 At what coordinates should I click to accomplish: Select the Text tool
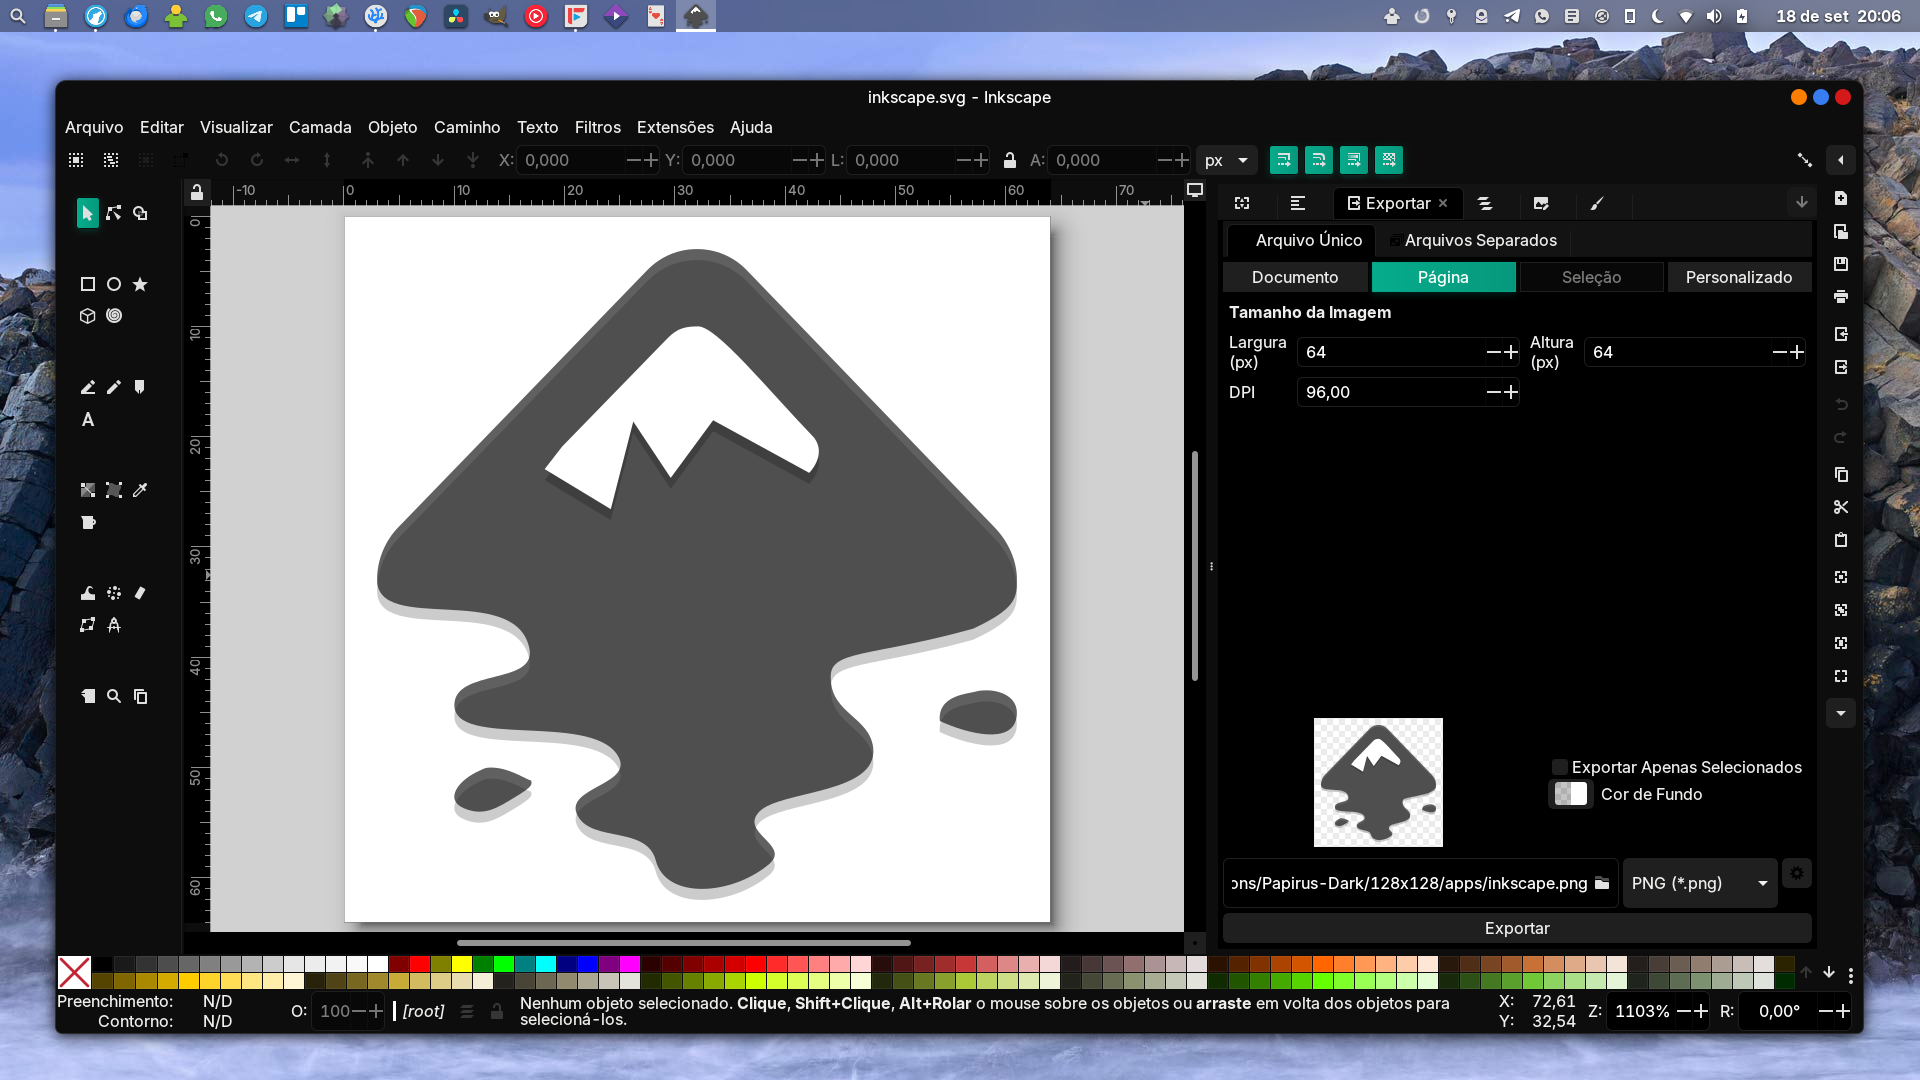click(x=87, y=420)
